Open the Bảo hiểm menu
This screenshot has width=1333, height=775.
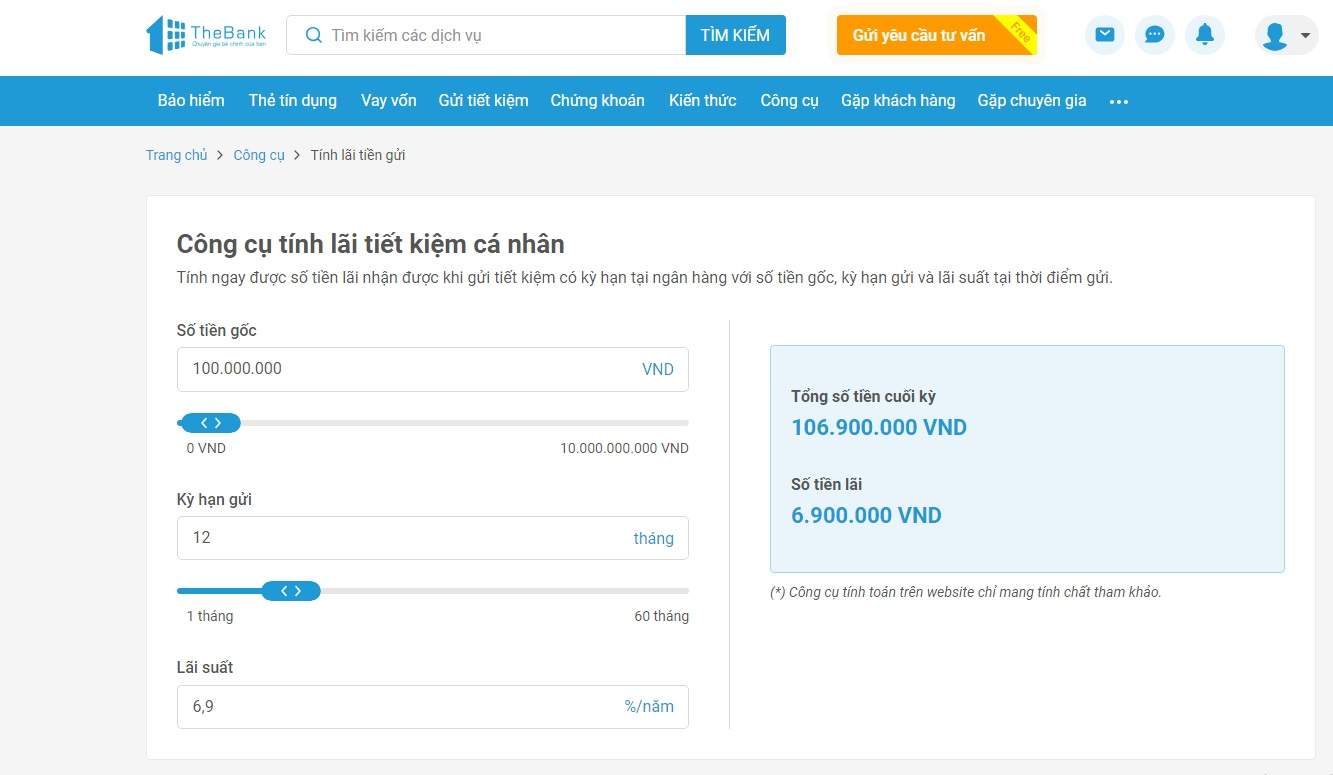pyautogui.click(x=191, y=100)
